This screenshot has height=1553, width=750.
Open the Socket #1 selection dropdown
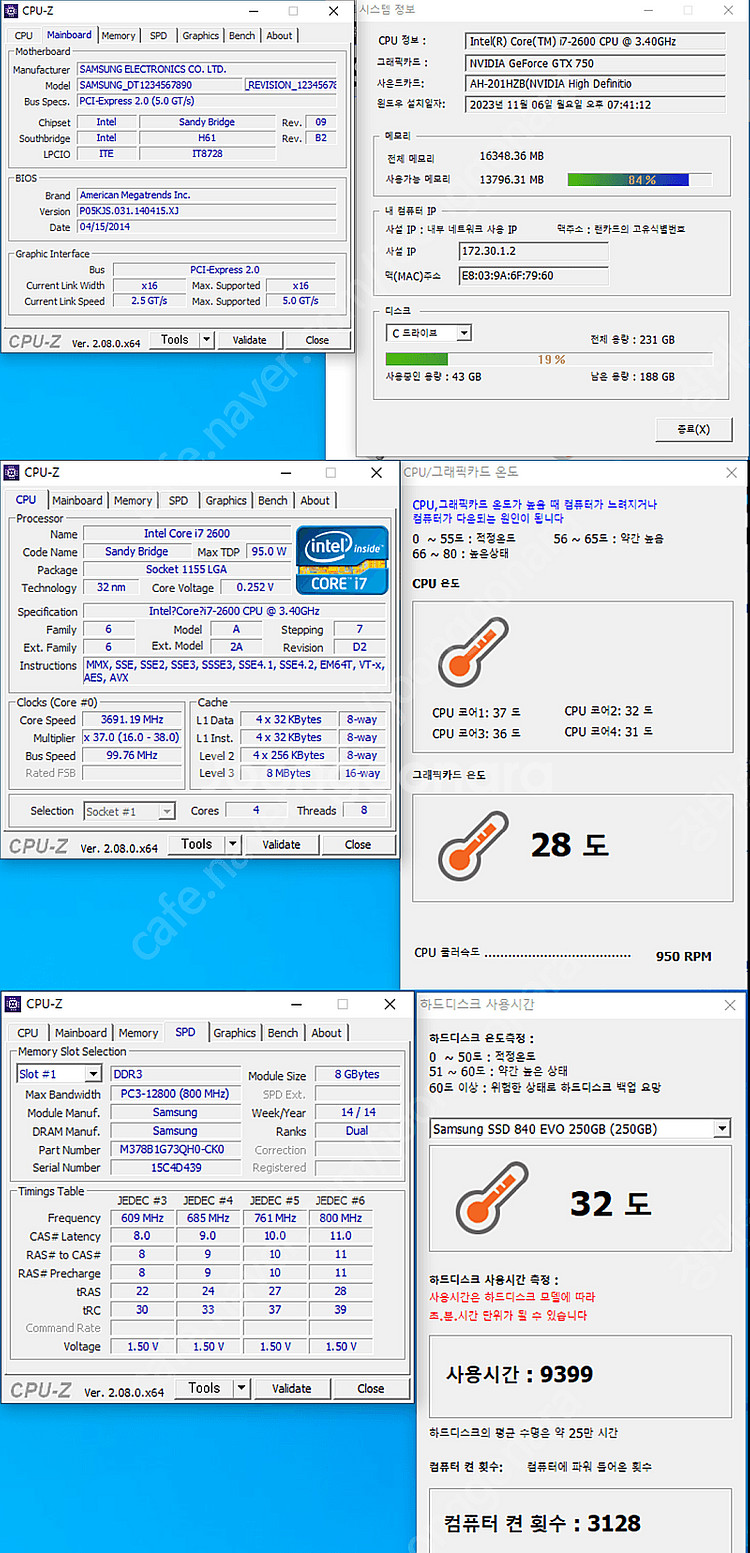(x=167, y=811)
